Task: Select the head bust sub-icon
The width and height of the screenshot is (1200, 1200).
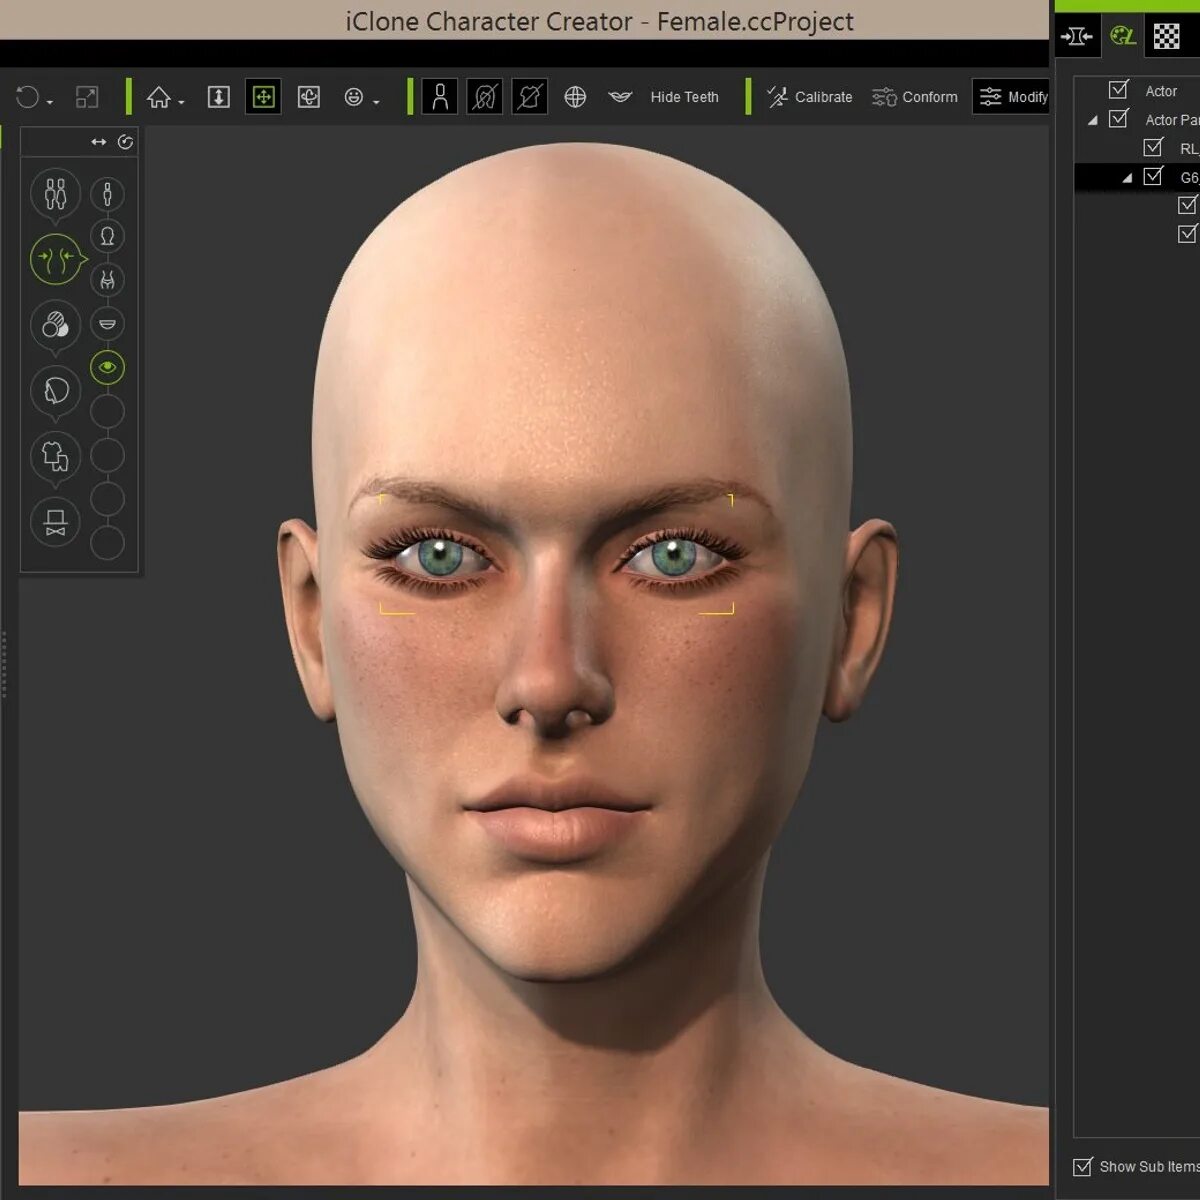Action: point(107,237)
